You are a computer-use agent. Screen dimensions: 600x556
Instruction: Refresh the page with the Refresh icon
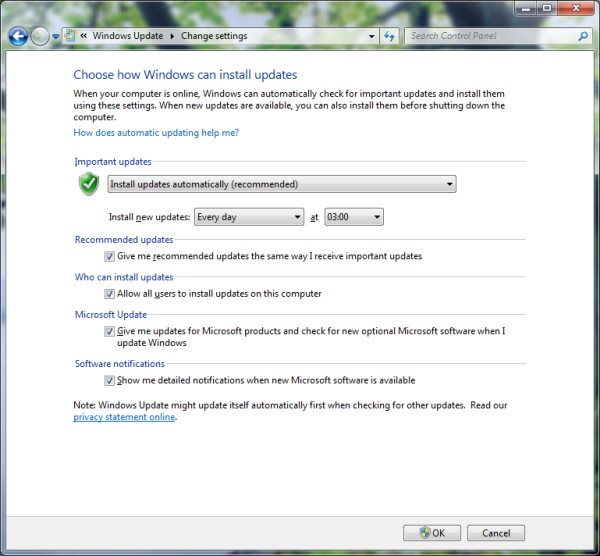tap(389, 36)
